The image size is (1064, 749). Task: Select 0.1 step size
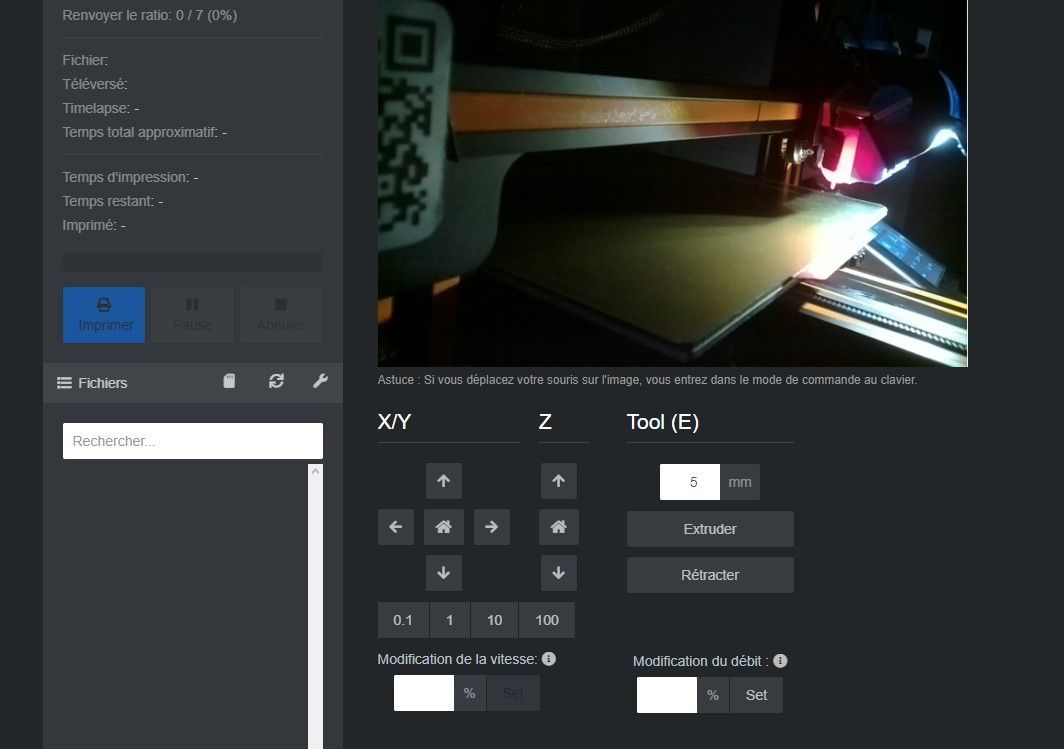click(403, 620)
